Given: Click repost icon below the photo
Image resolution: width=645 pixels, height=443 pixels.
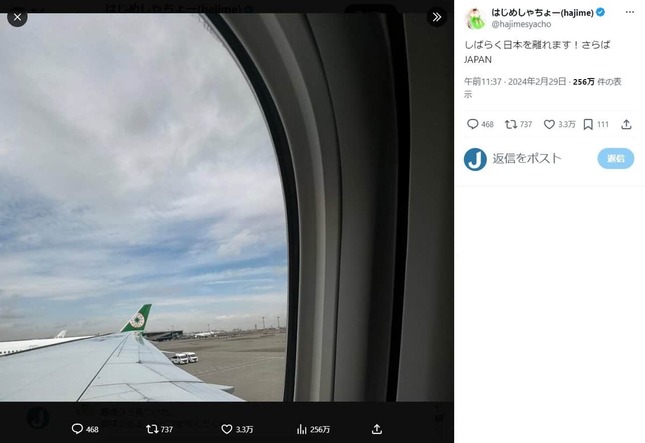Looking at the screenshot, I should pyautogui.click(x=152, y=429).
